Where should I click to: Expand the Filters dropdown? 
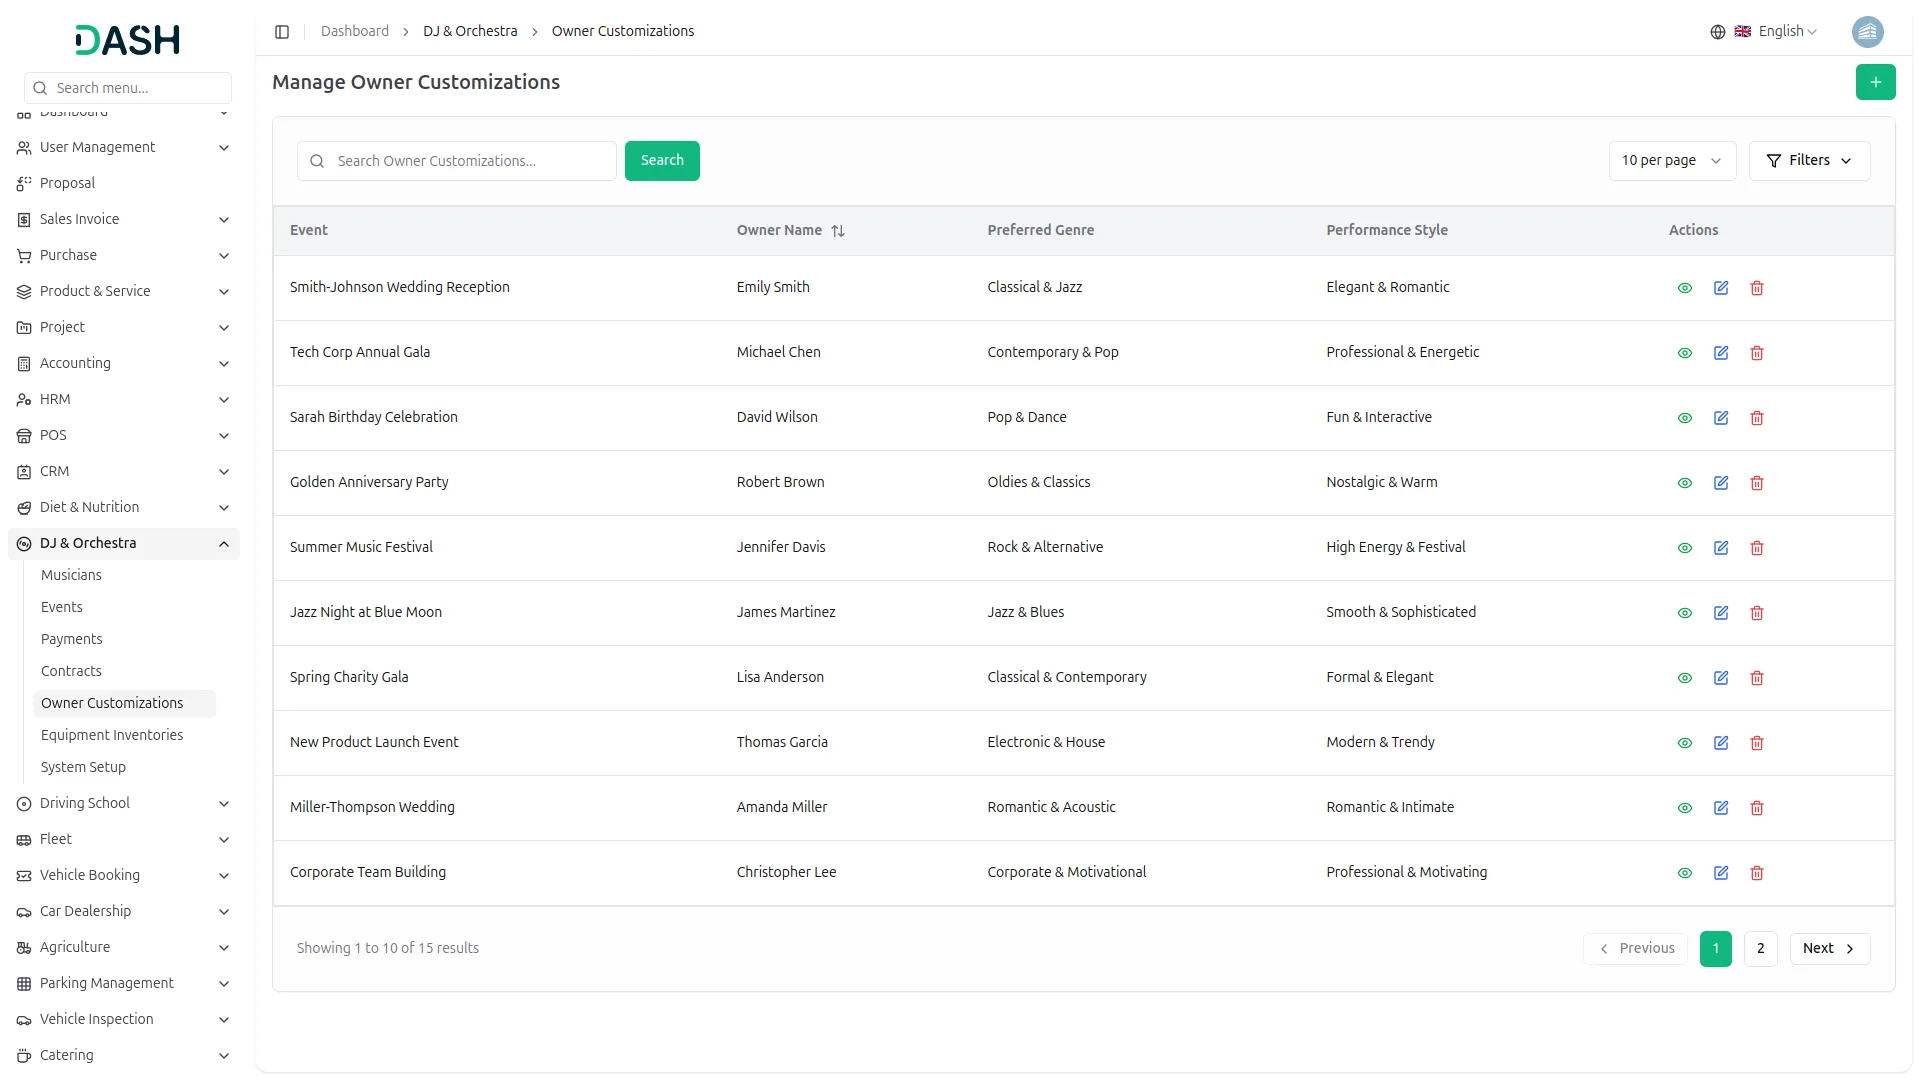[1808, 161]
